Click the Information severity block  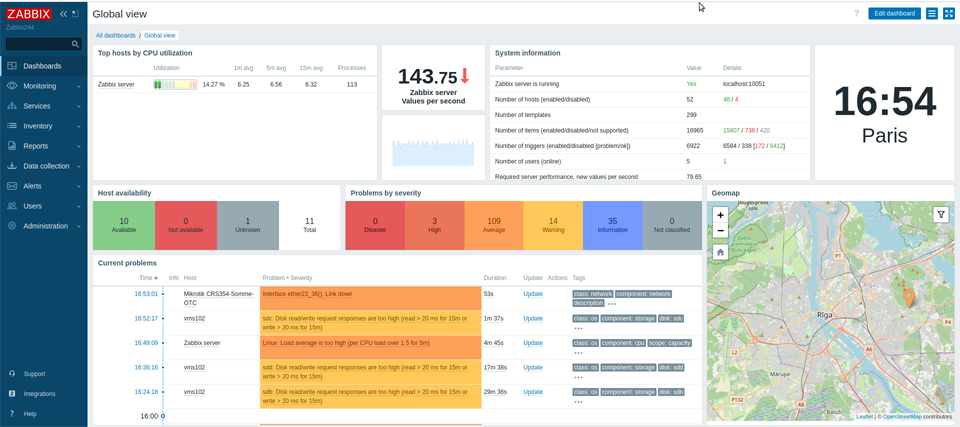tap(613, 225)
